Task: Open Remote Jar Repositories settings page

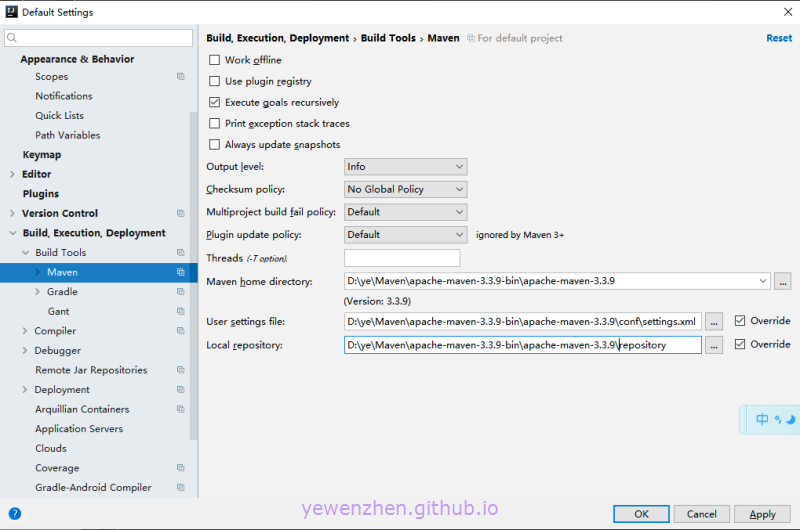Action: 91,370
